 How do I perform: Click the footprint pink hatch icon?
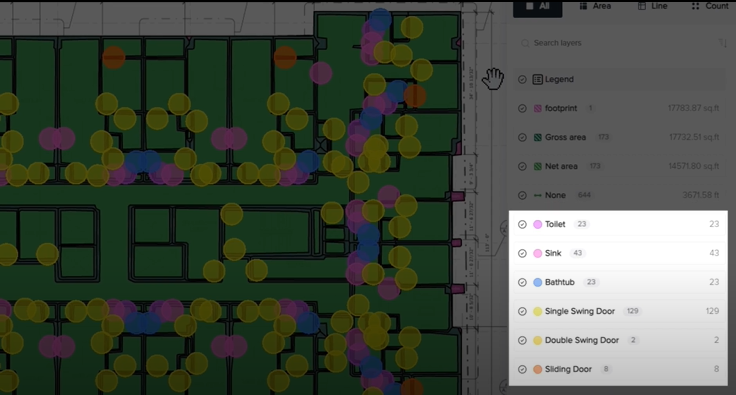(x=537, y=108)
